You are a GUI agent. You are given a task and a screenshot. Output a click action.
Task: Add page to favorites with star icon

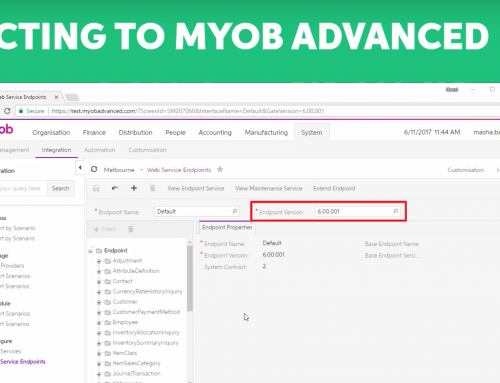tap(220, 169)
